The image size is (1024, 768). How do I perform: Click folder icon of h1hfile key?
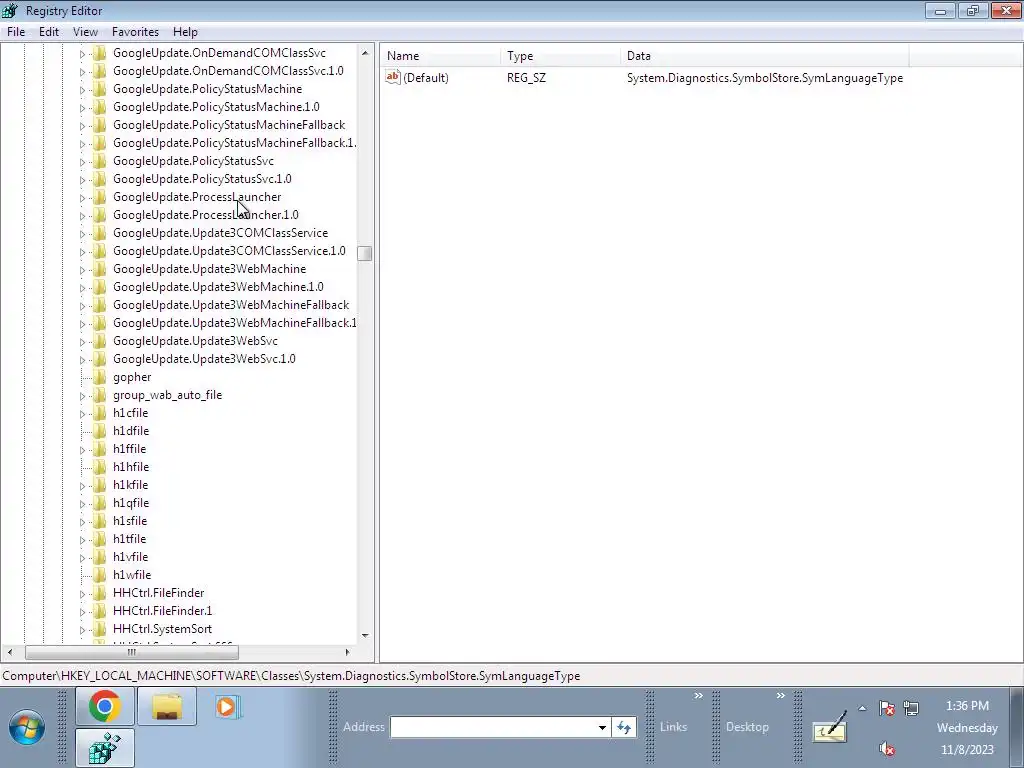99,467
